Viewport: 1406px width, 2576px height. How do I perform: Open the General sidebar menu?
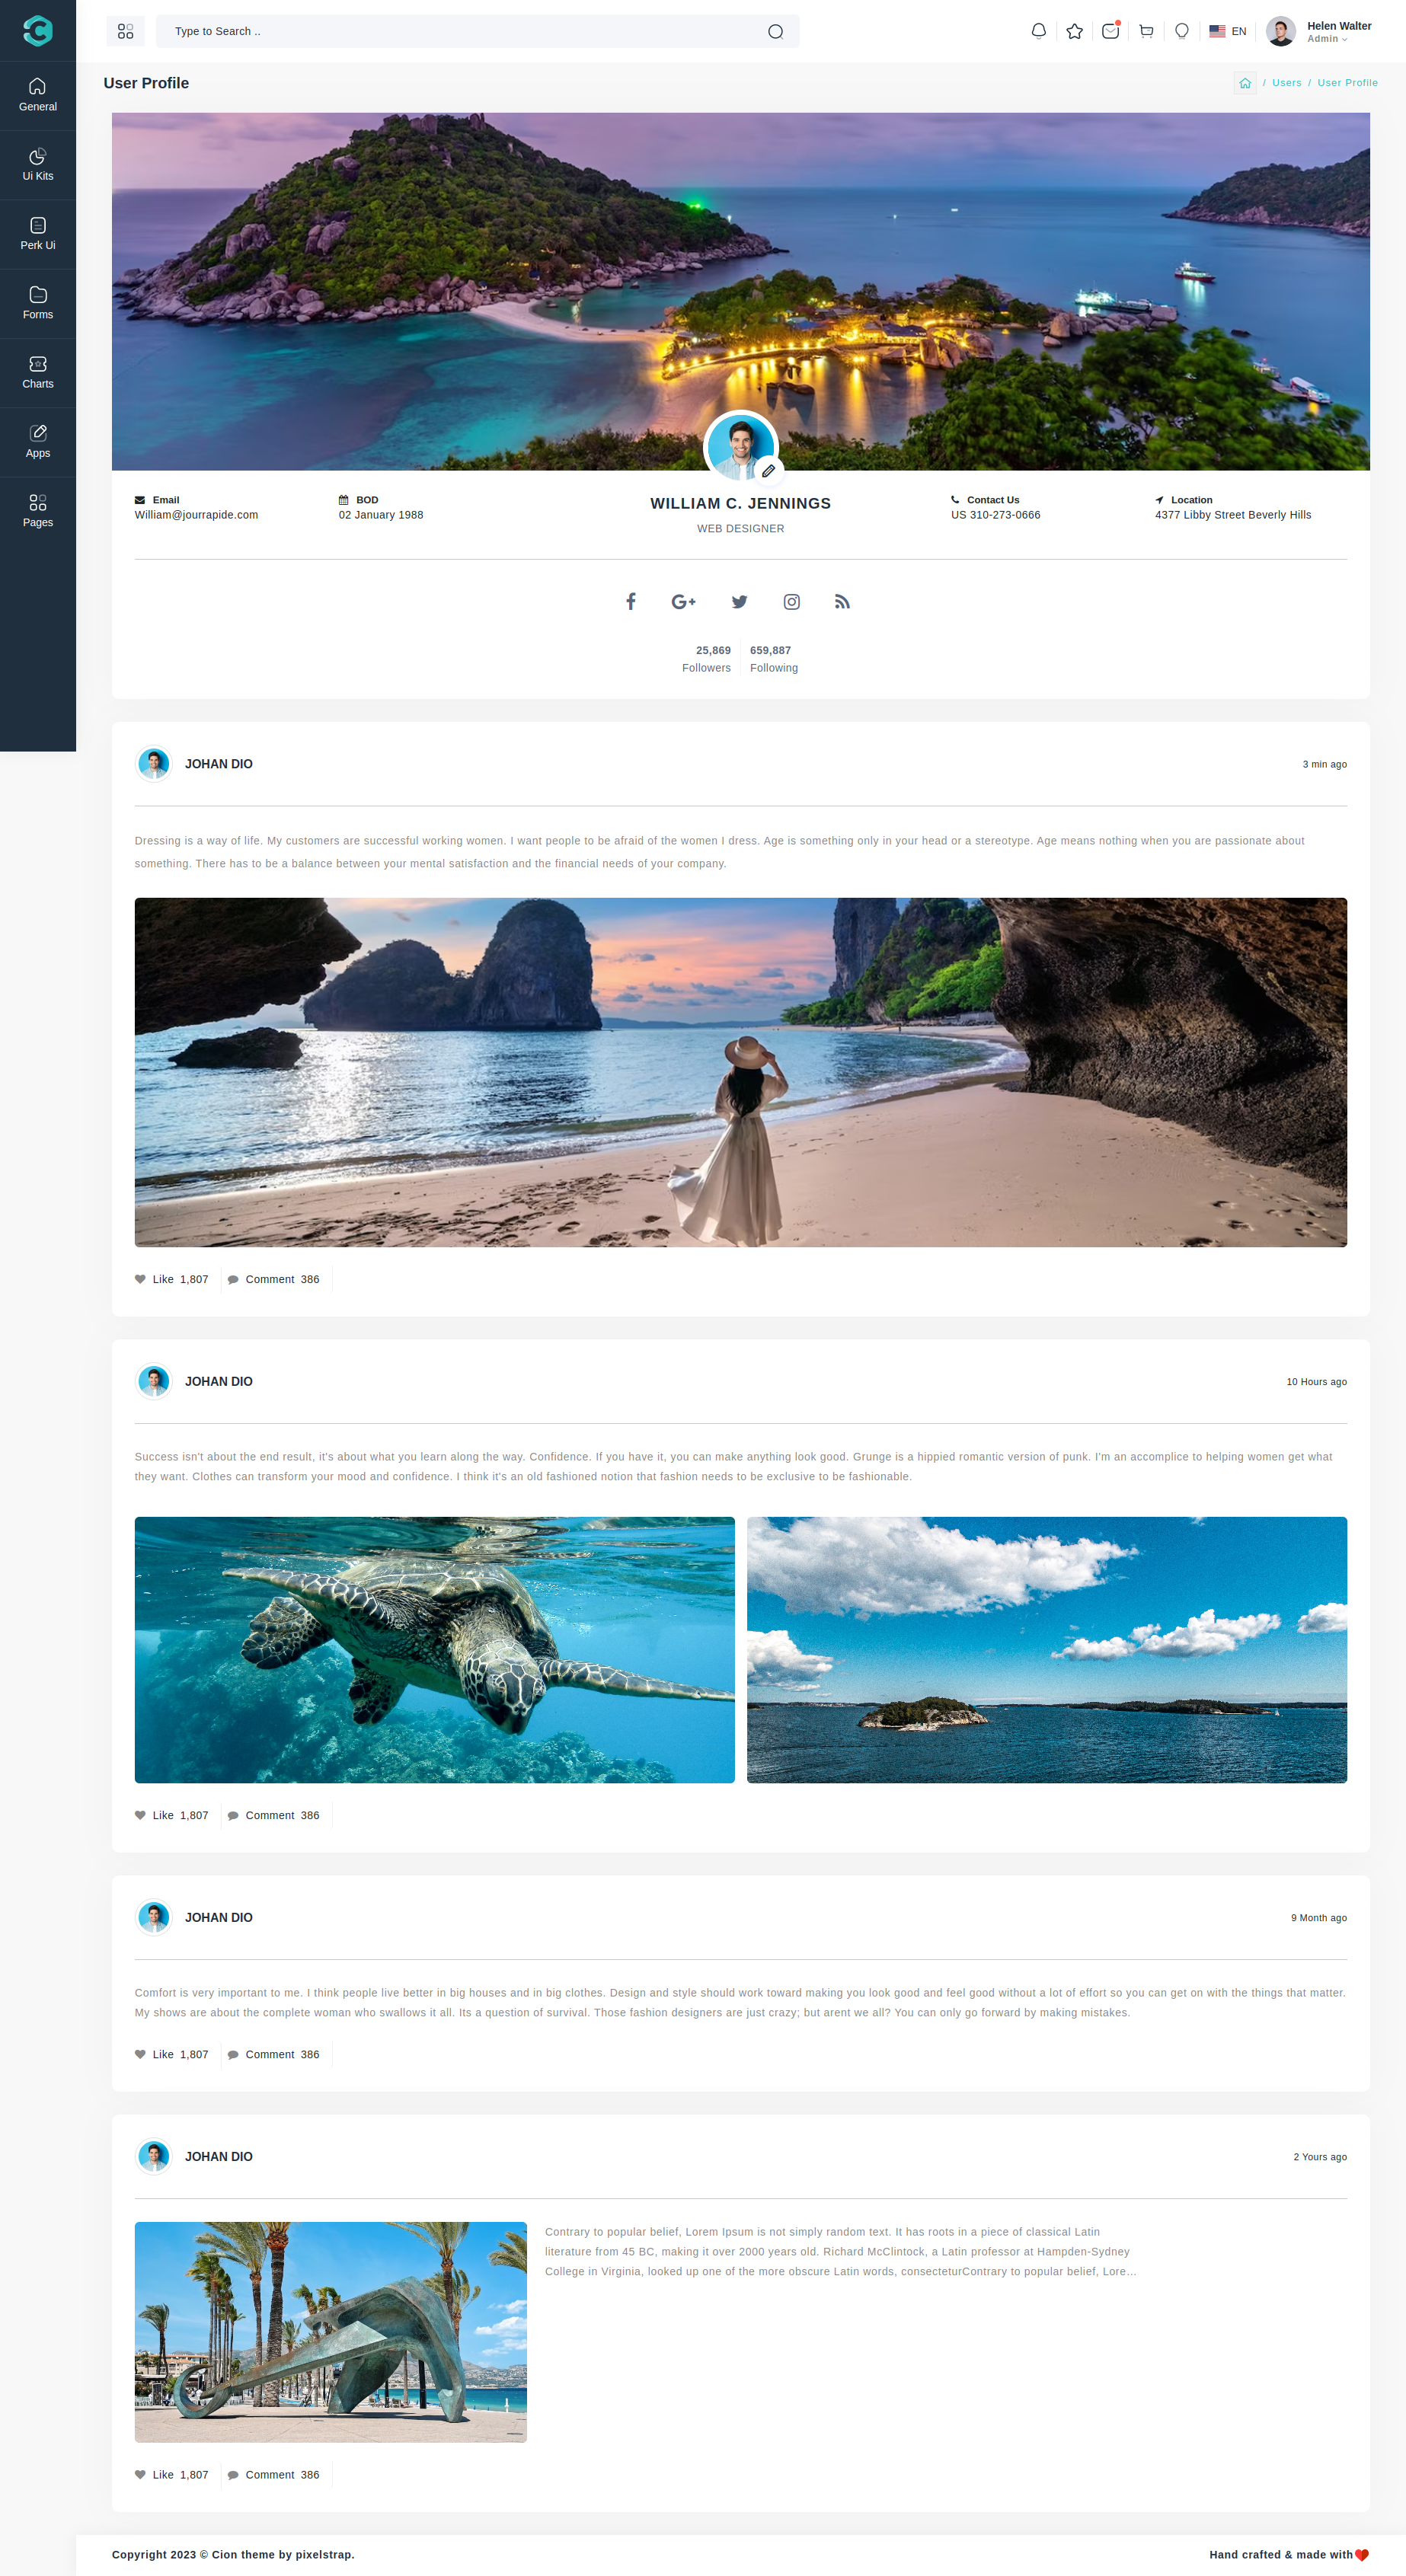pyautogui.click(x=38, y=95)
